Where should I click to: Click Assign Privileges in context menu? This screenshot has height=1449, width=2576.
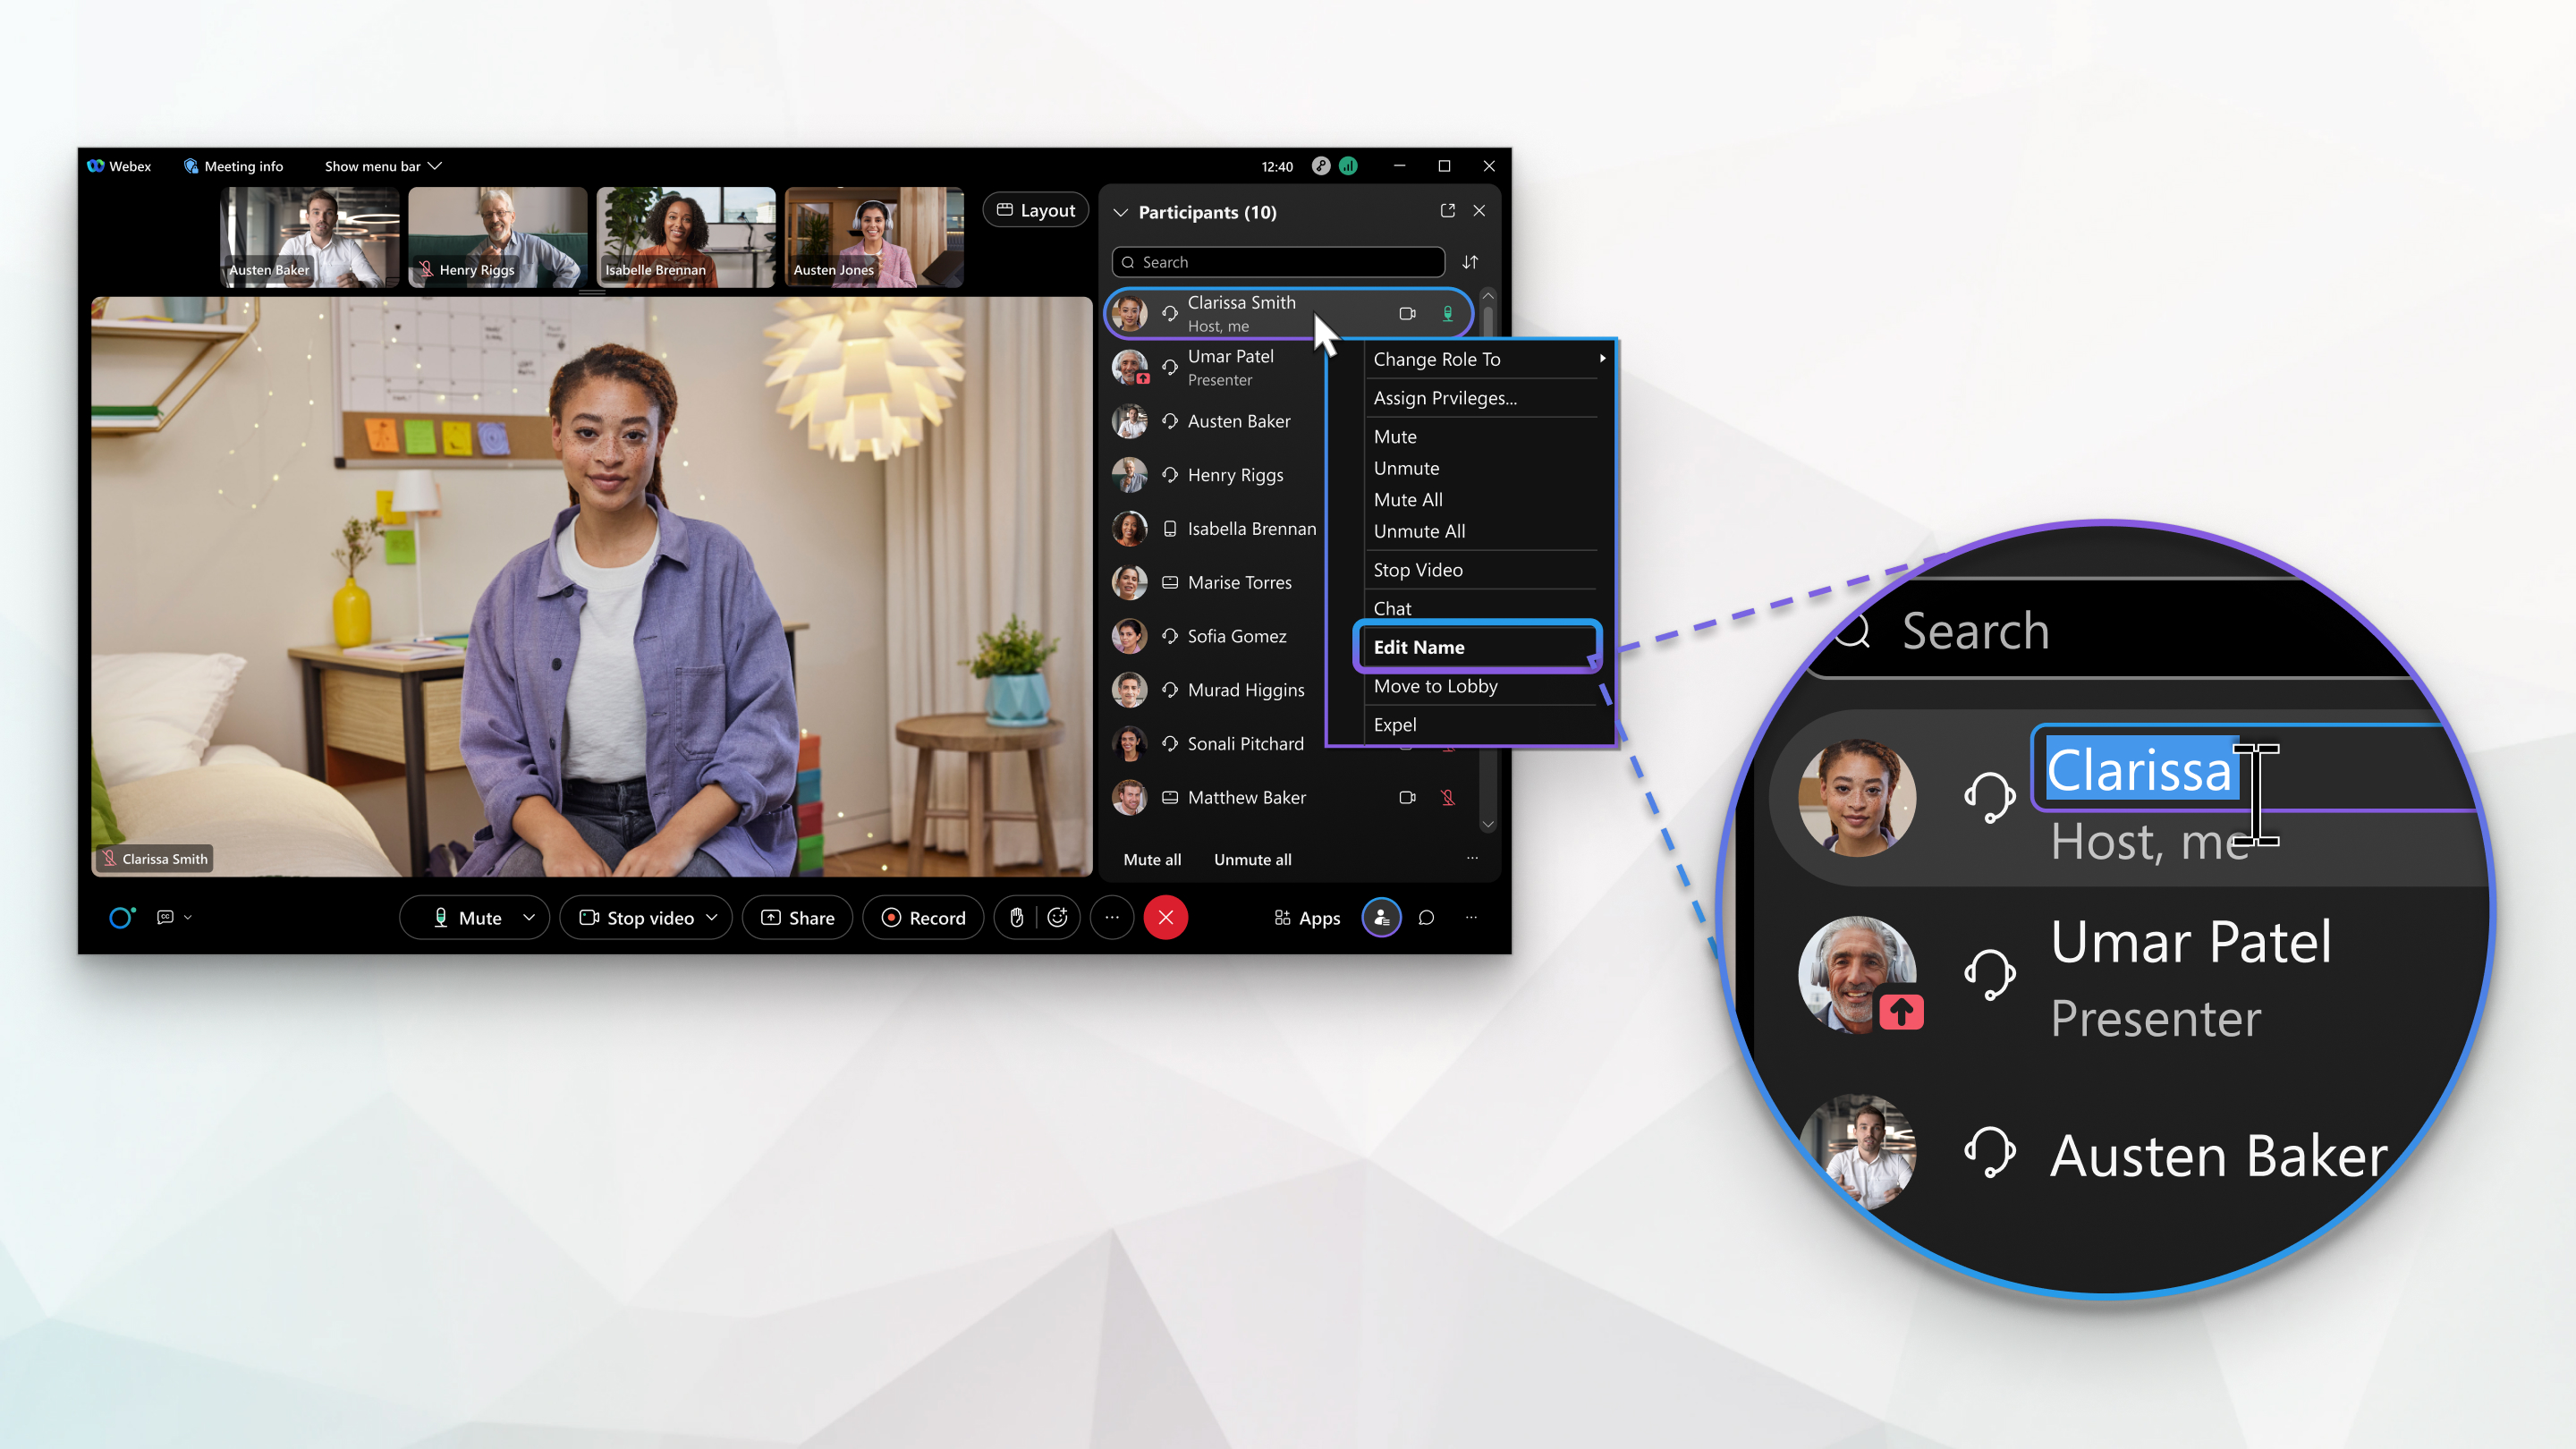(1445, 398)
